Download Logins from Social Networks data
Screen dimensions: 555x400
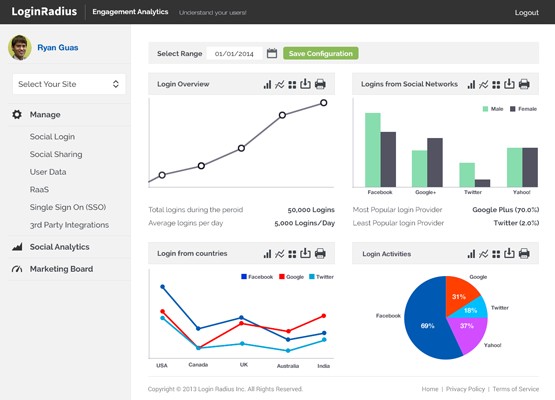tap(509, 84)
